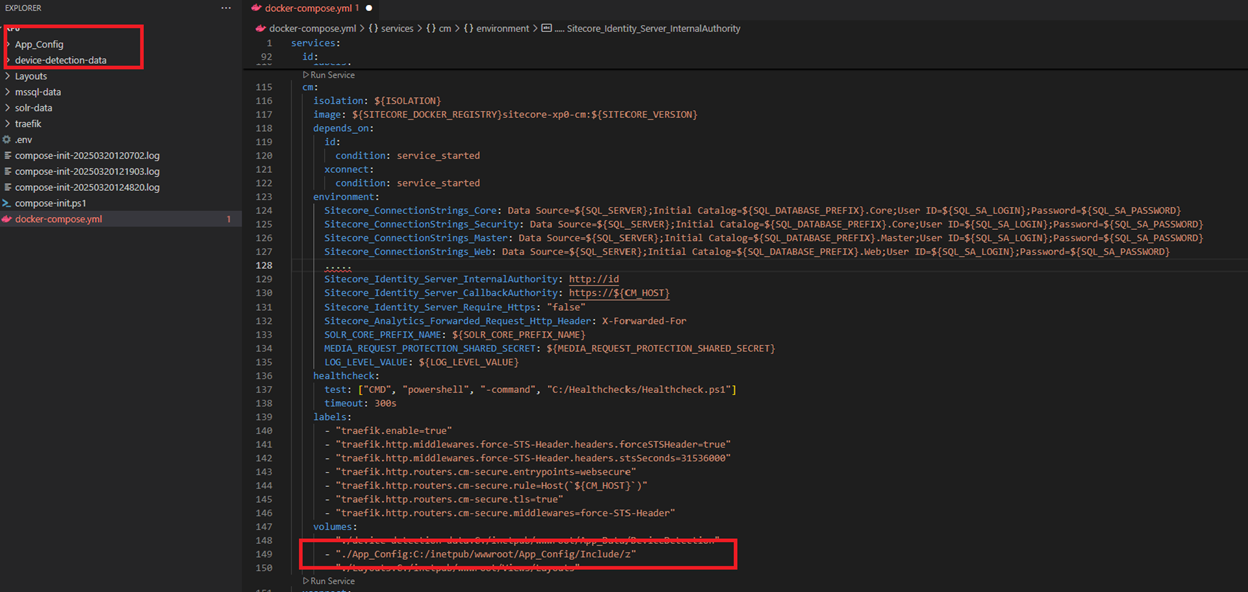The image size is (1248, 592).
Task: Expand the App_Config folder
Action: point(8,44)
